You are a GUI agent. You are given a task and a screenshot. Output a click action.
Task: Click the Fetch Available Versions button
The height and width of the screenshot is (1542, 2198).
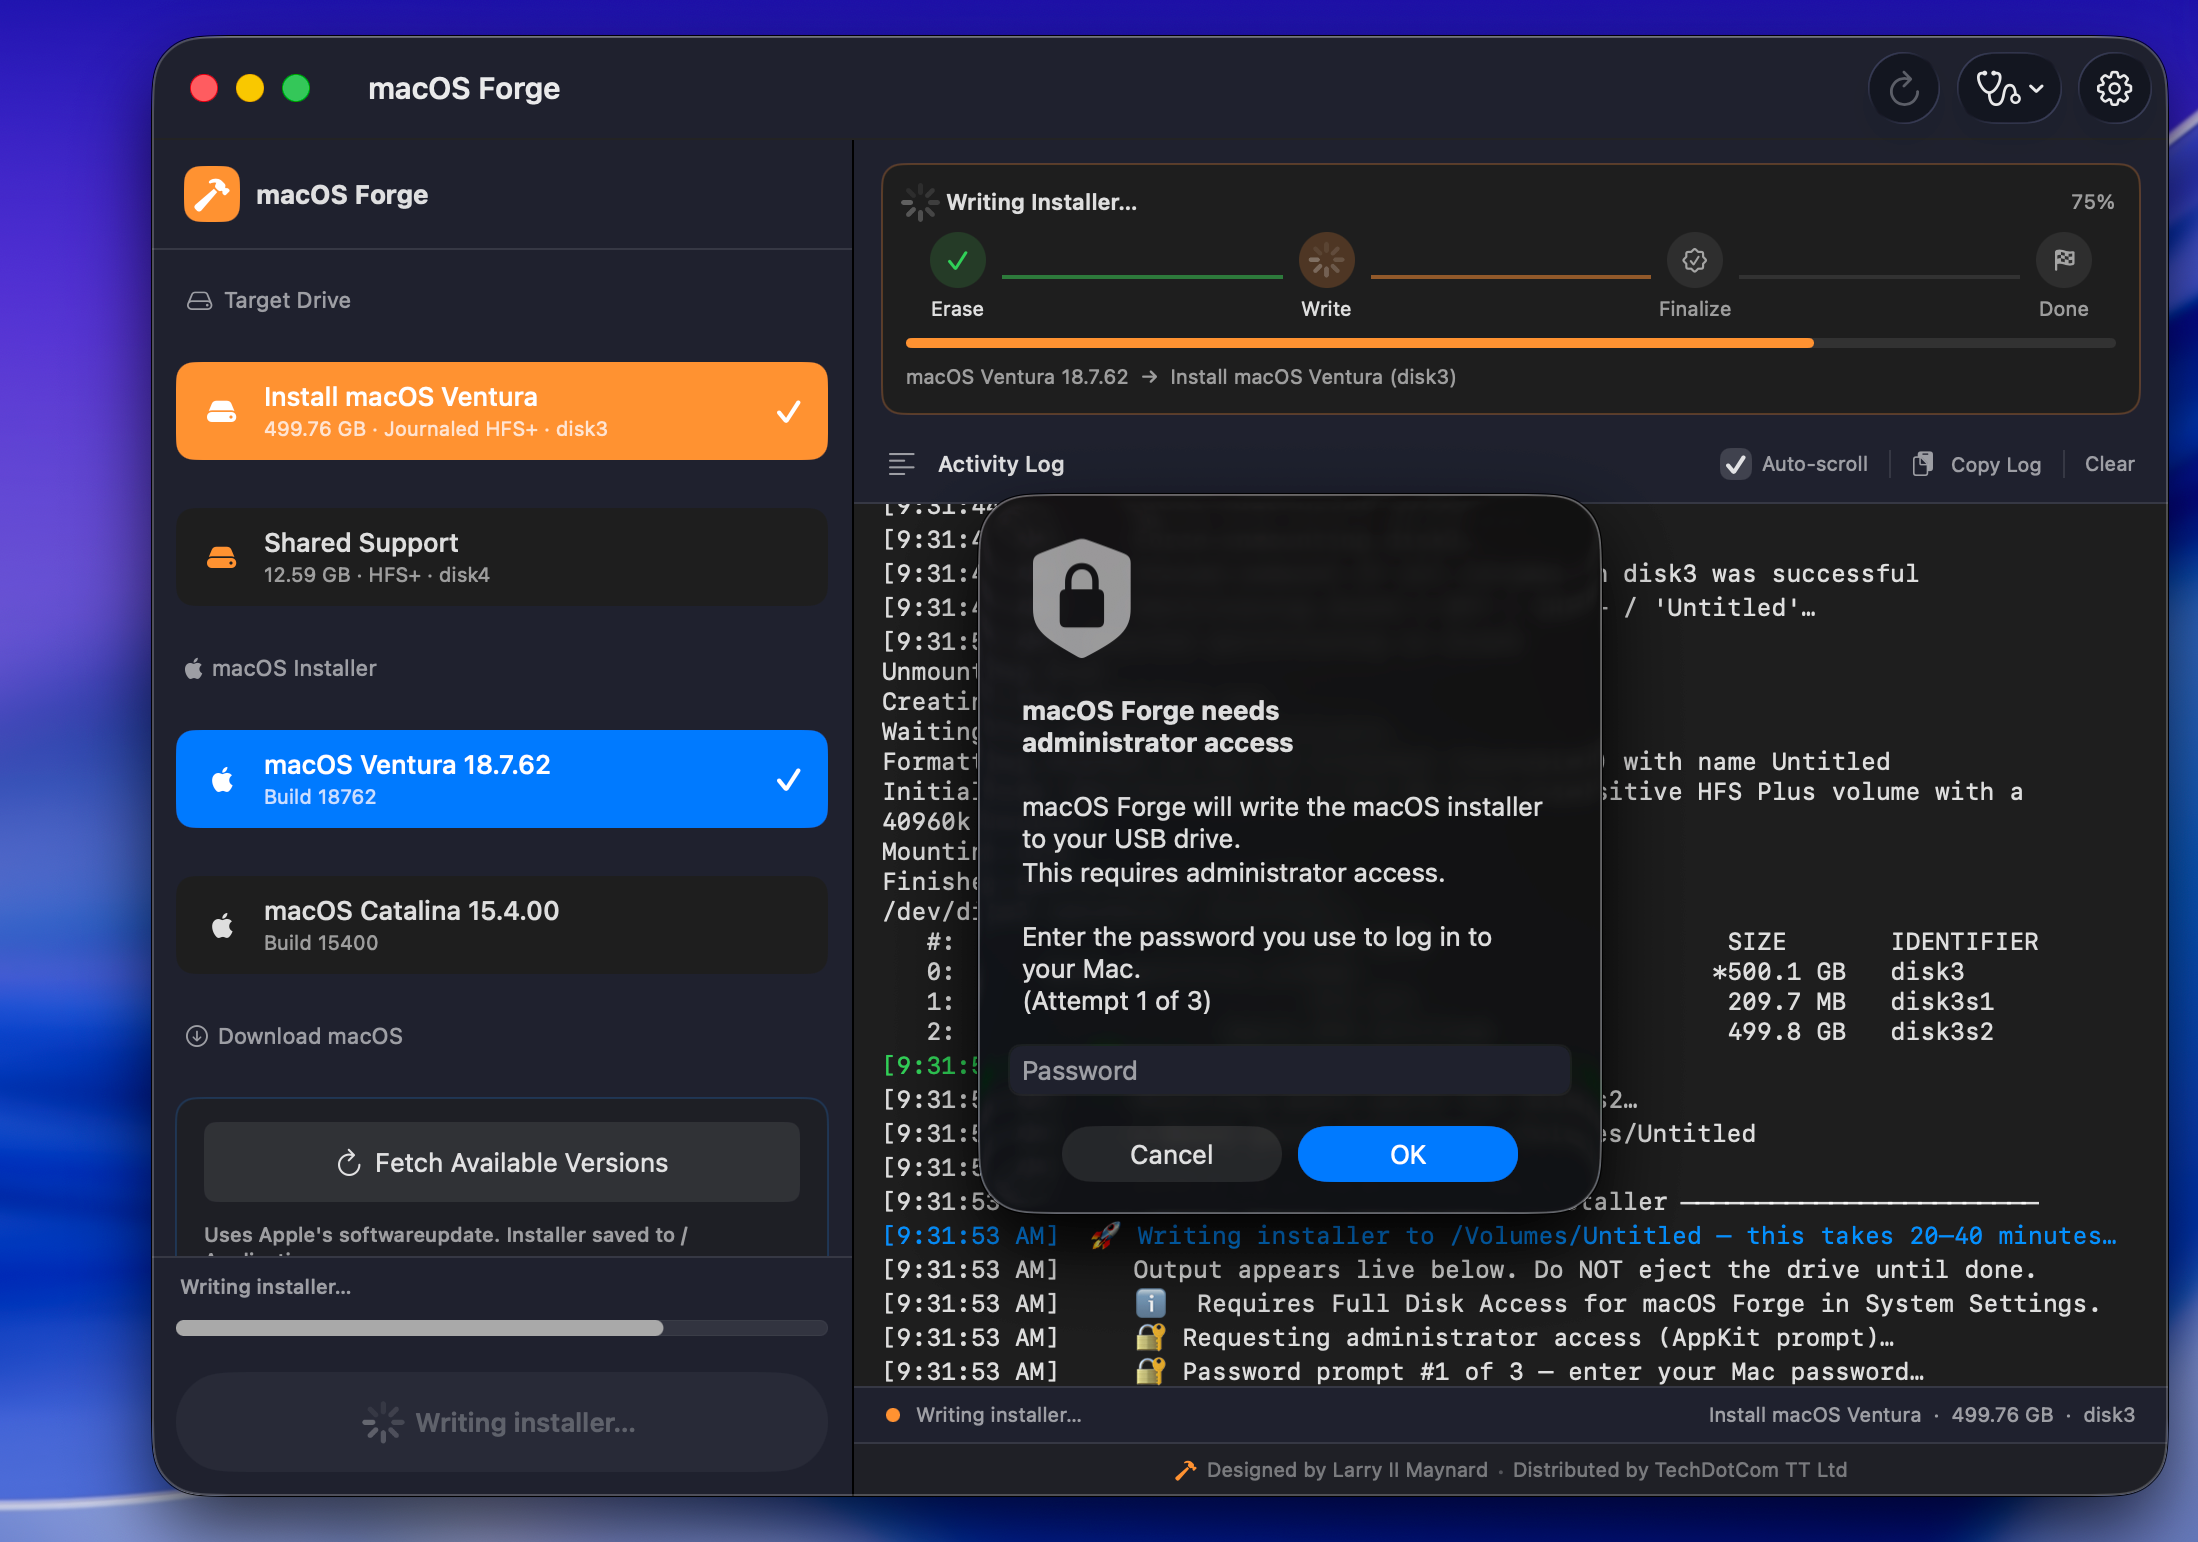click(502, 1162)
